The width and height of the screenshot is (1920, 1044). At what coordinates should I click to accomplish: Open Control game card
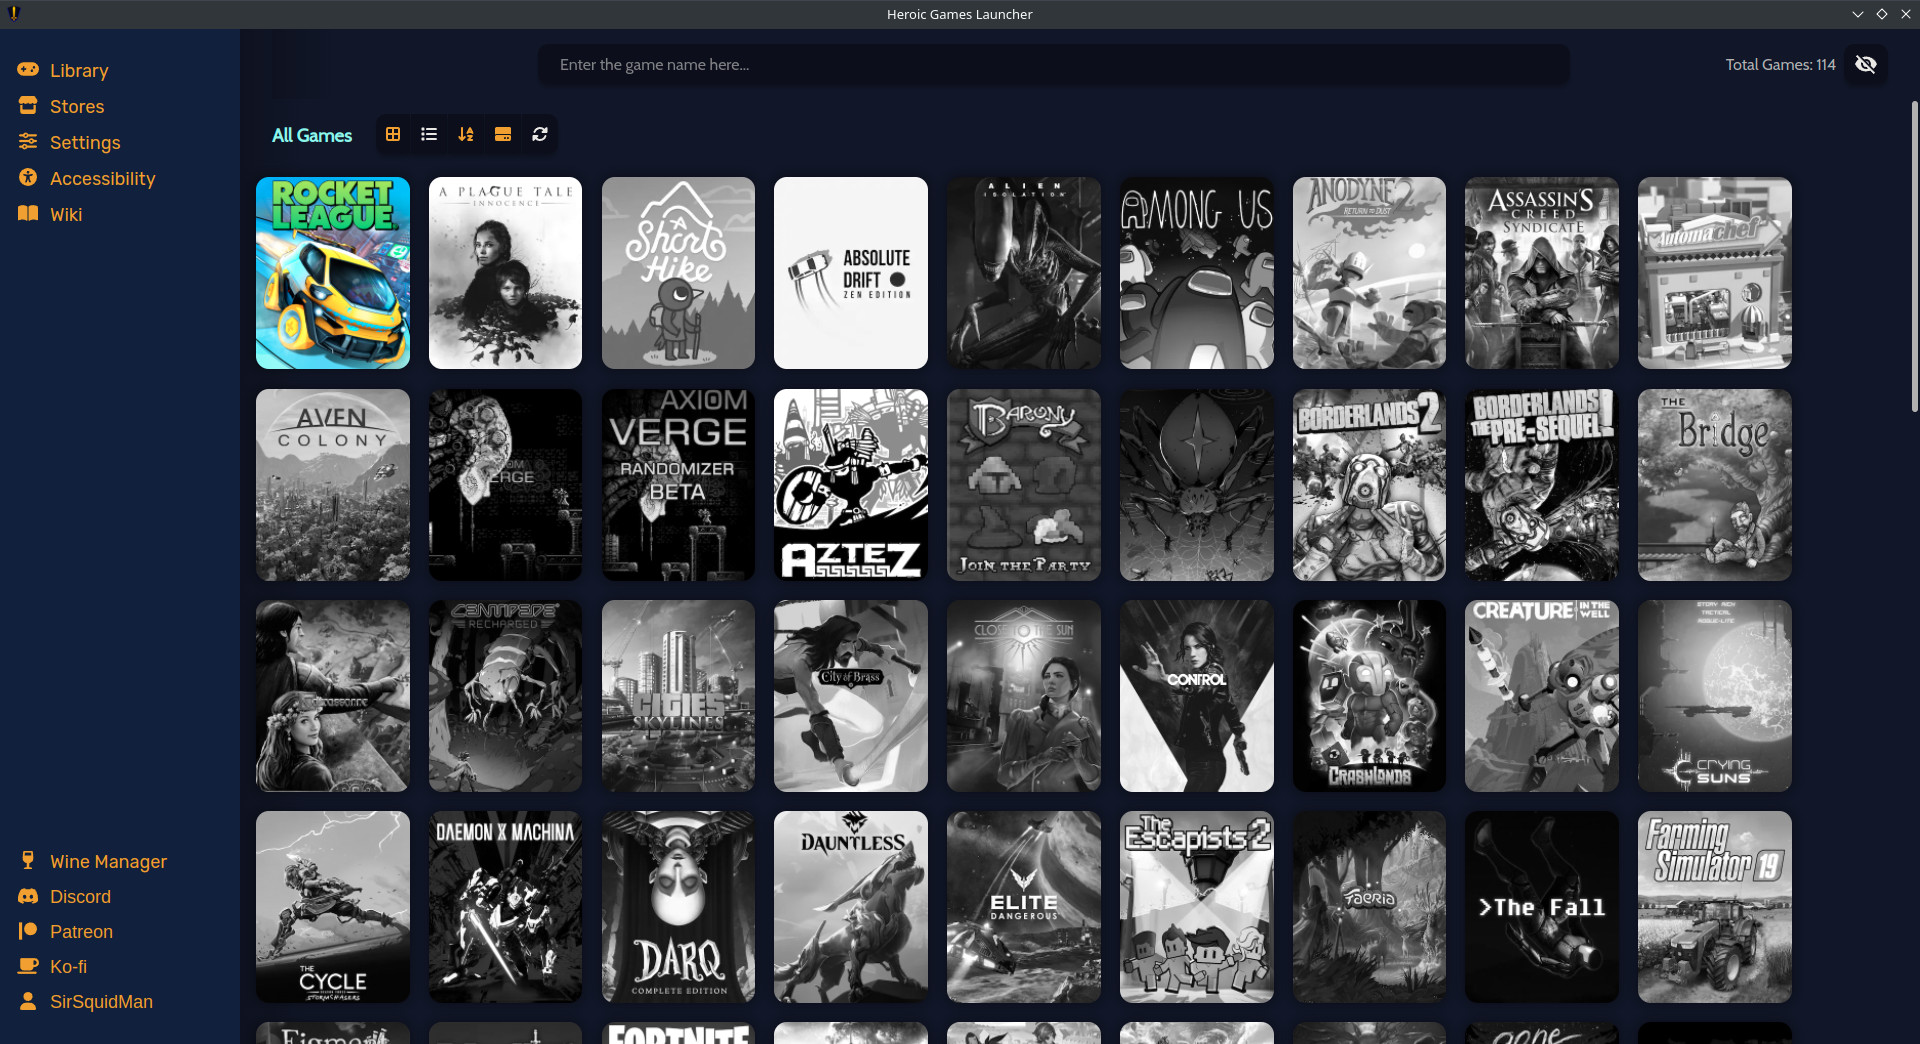point(1197,696)
